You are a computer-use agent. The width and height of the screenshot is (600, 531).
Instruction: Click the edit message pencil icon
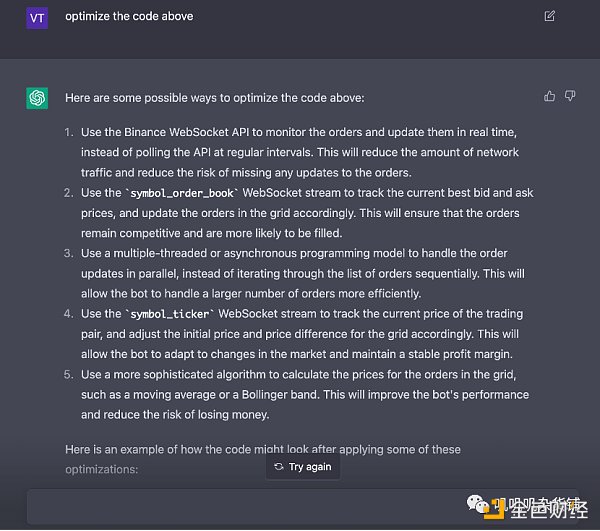click(549, 16)
